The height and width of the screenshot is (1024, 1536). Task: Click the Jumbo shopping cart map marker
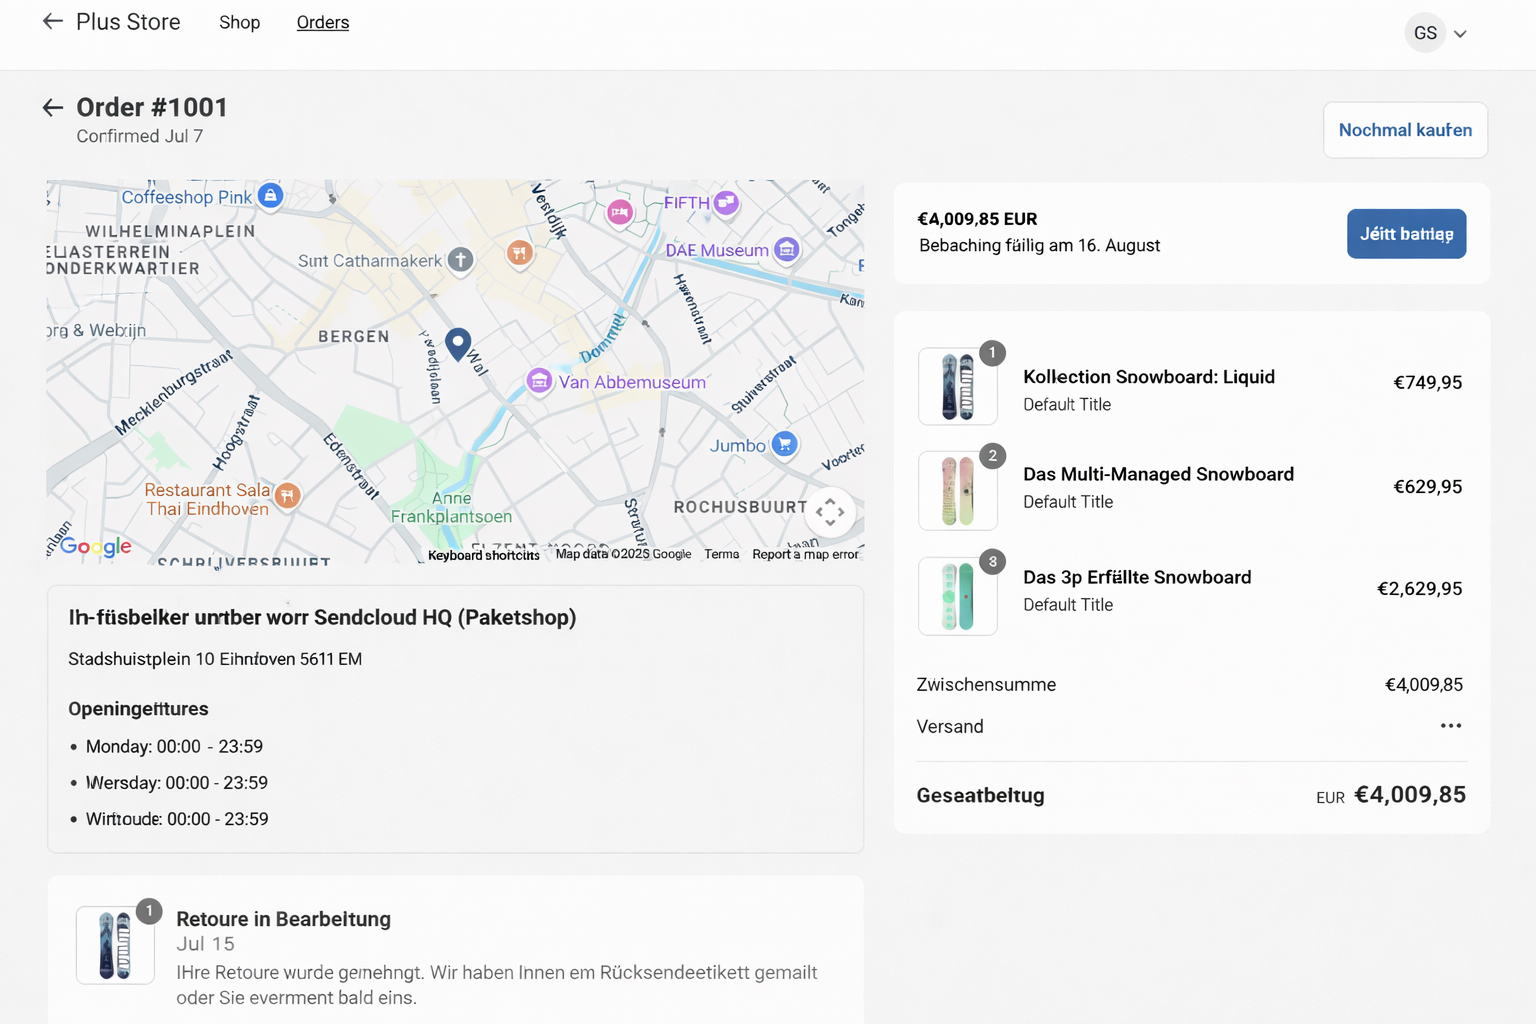click(785, 444)
